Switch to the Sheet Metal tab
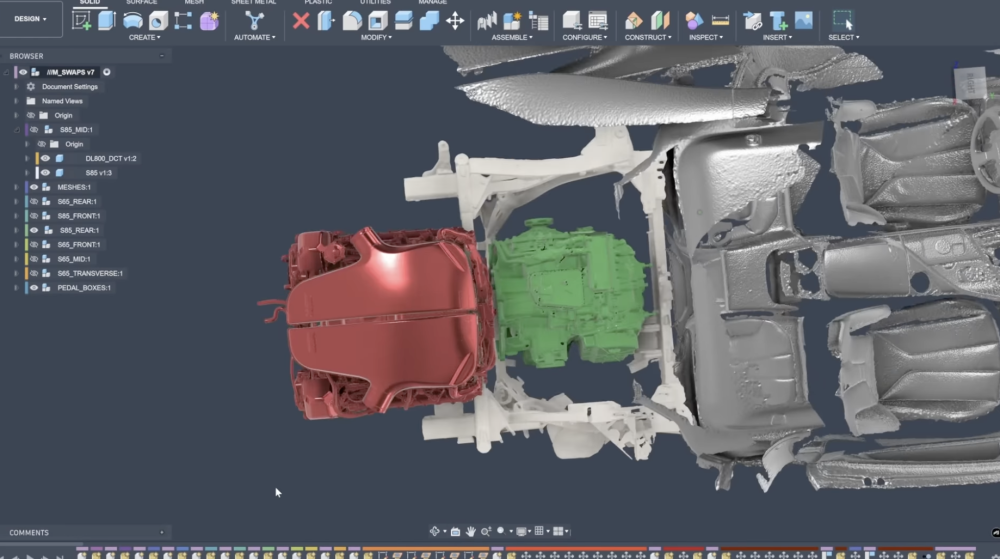1000x559 pixels. point(253,3)
